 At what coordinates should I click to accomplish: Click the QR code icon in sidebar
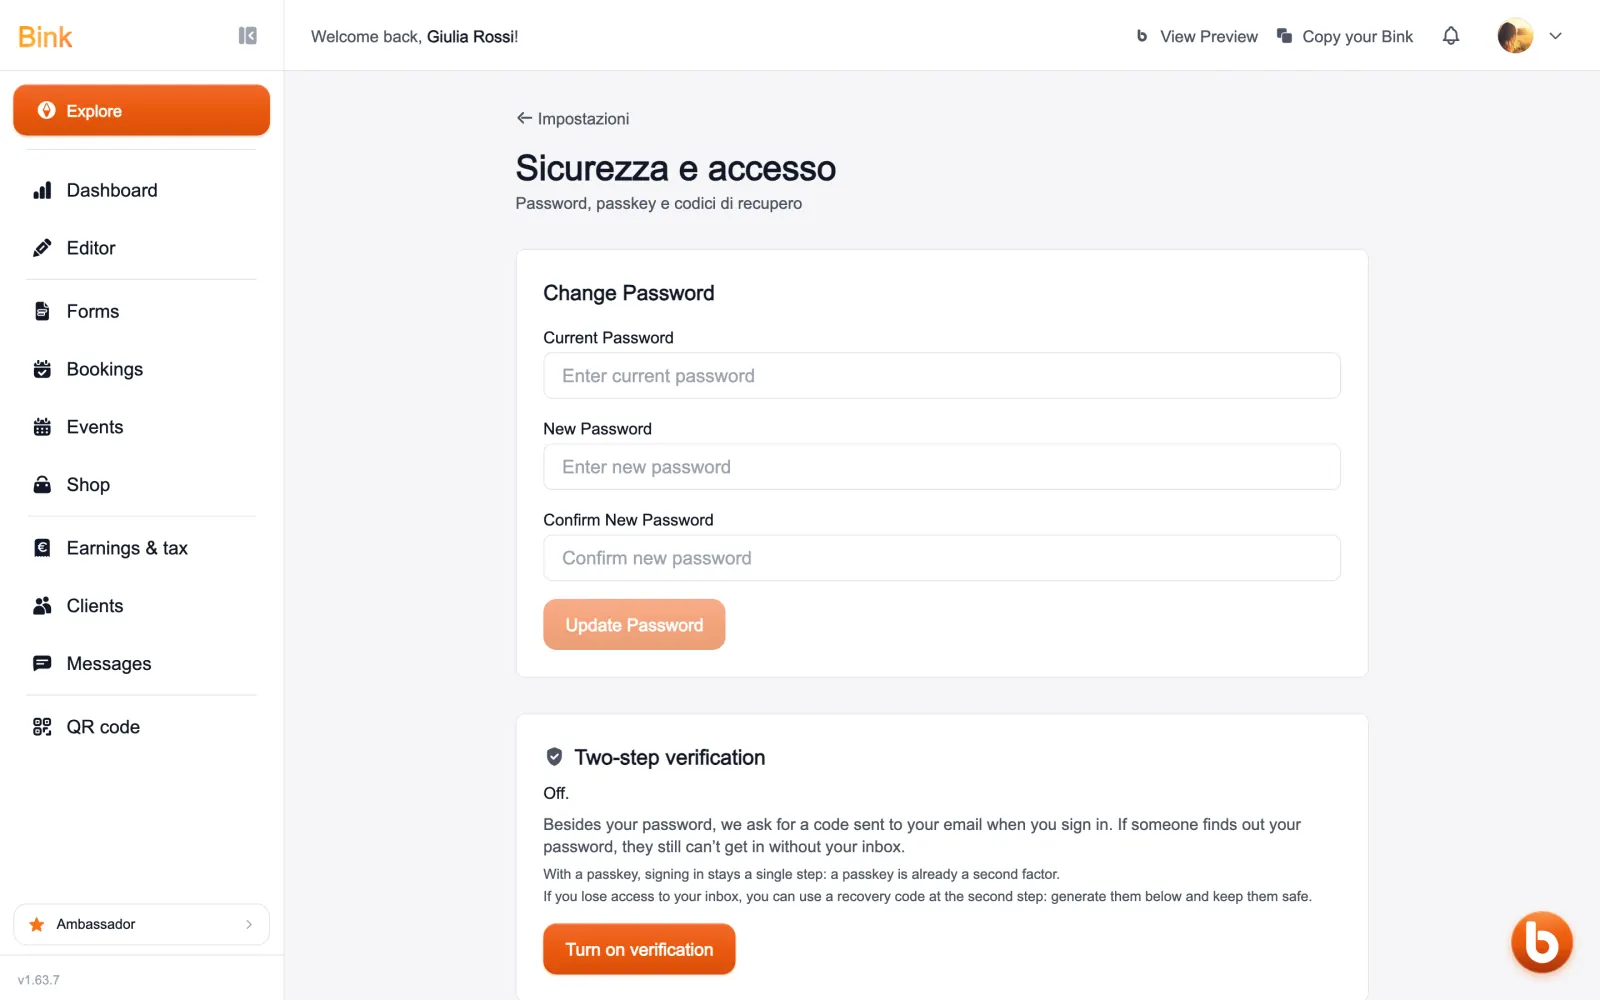(42, 727)
